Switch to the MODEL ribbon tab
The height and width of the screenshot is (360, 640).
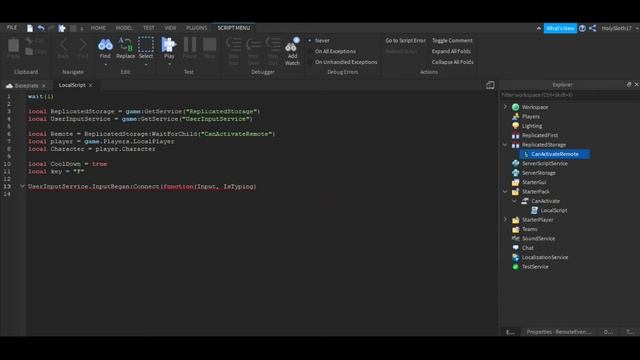pyautogui.click(x=124, y=28)
